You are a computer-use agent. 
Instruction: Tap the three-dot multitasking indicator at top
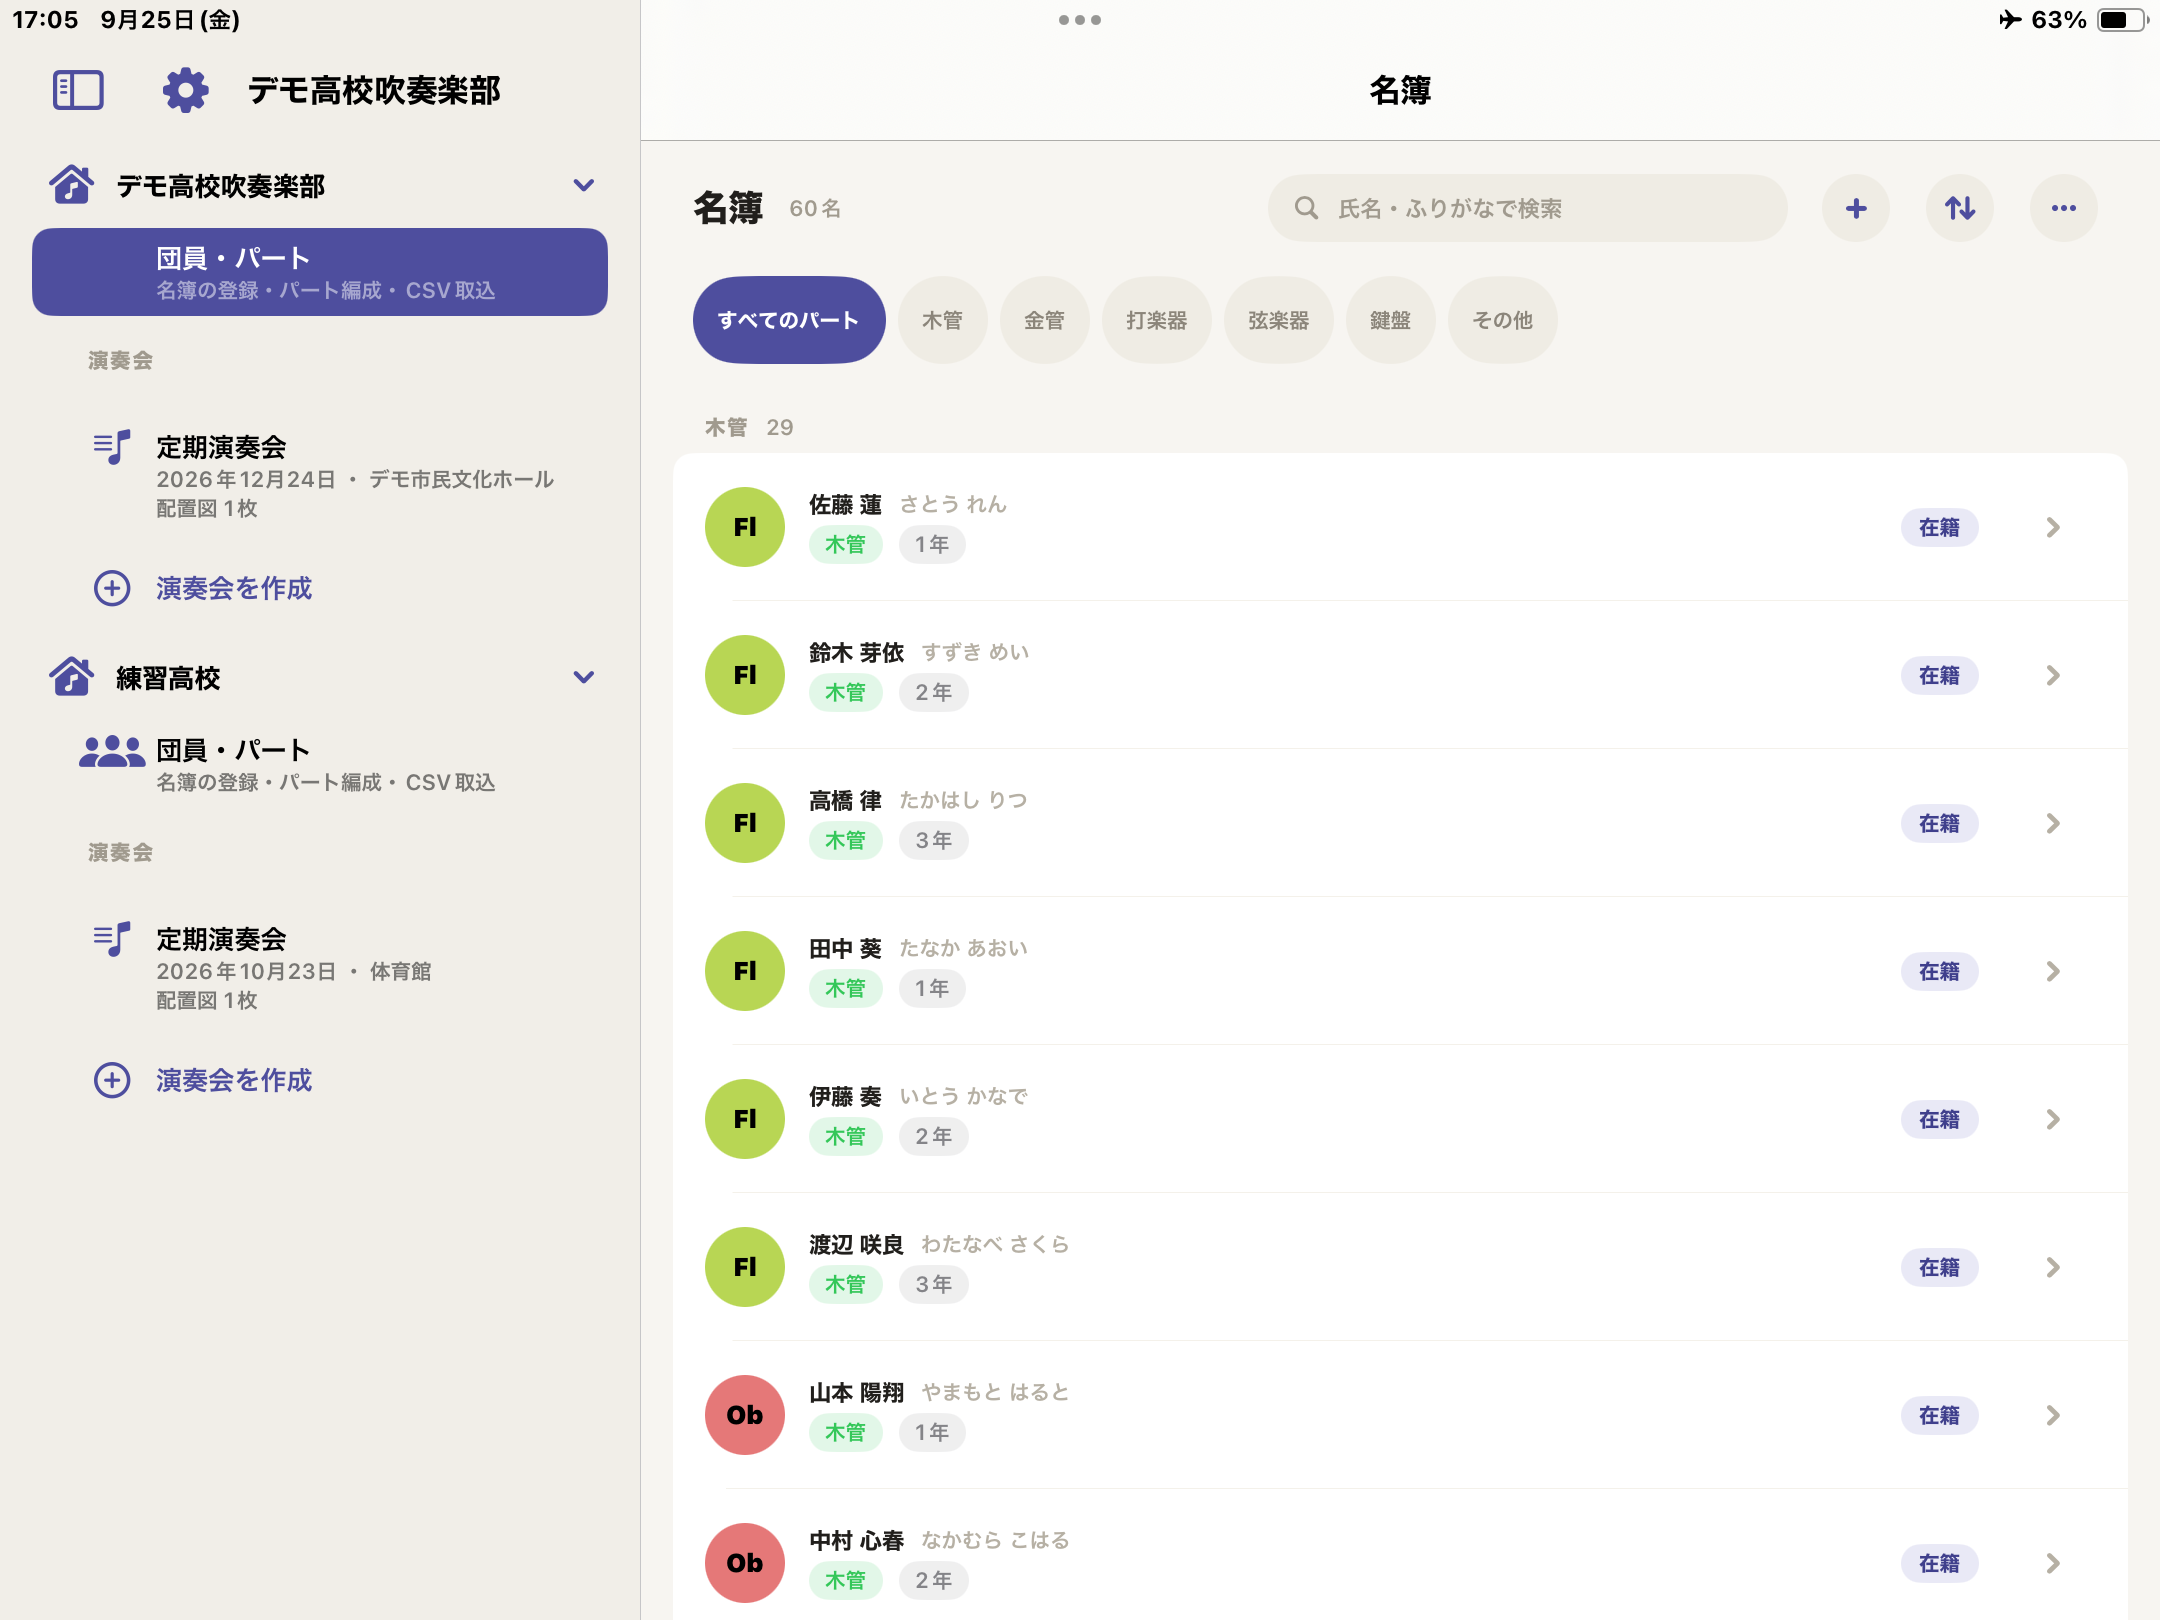[x=1080, y=20]
